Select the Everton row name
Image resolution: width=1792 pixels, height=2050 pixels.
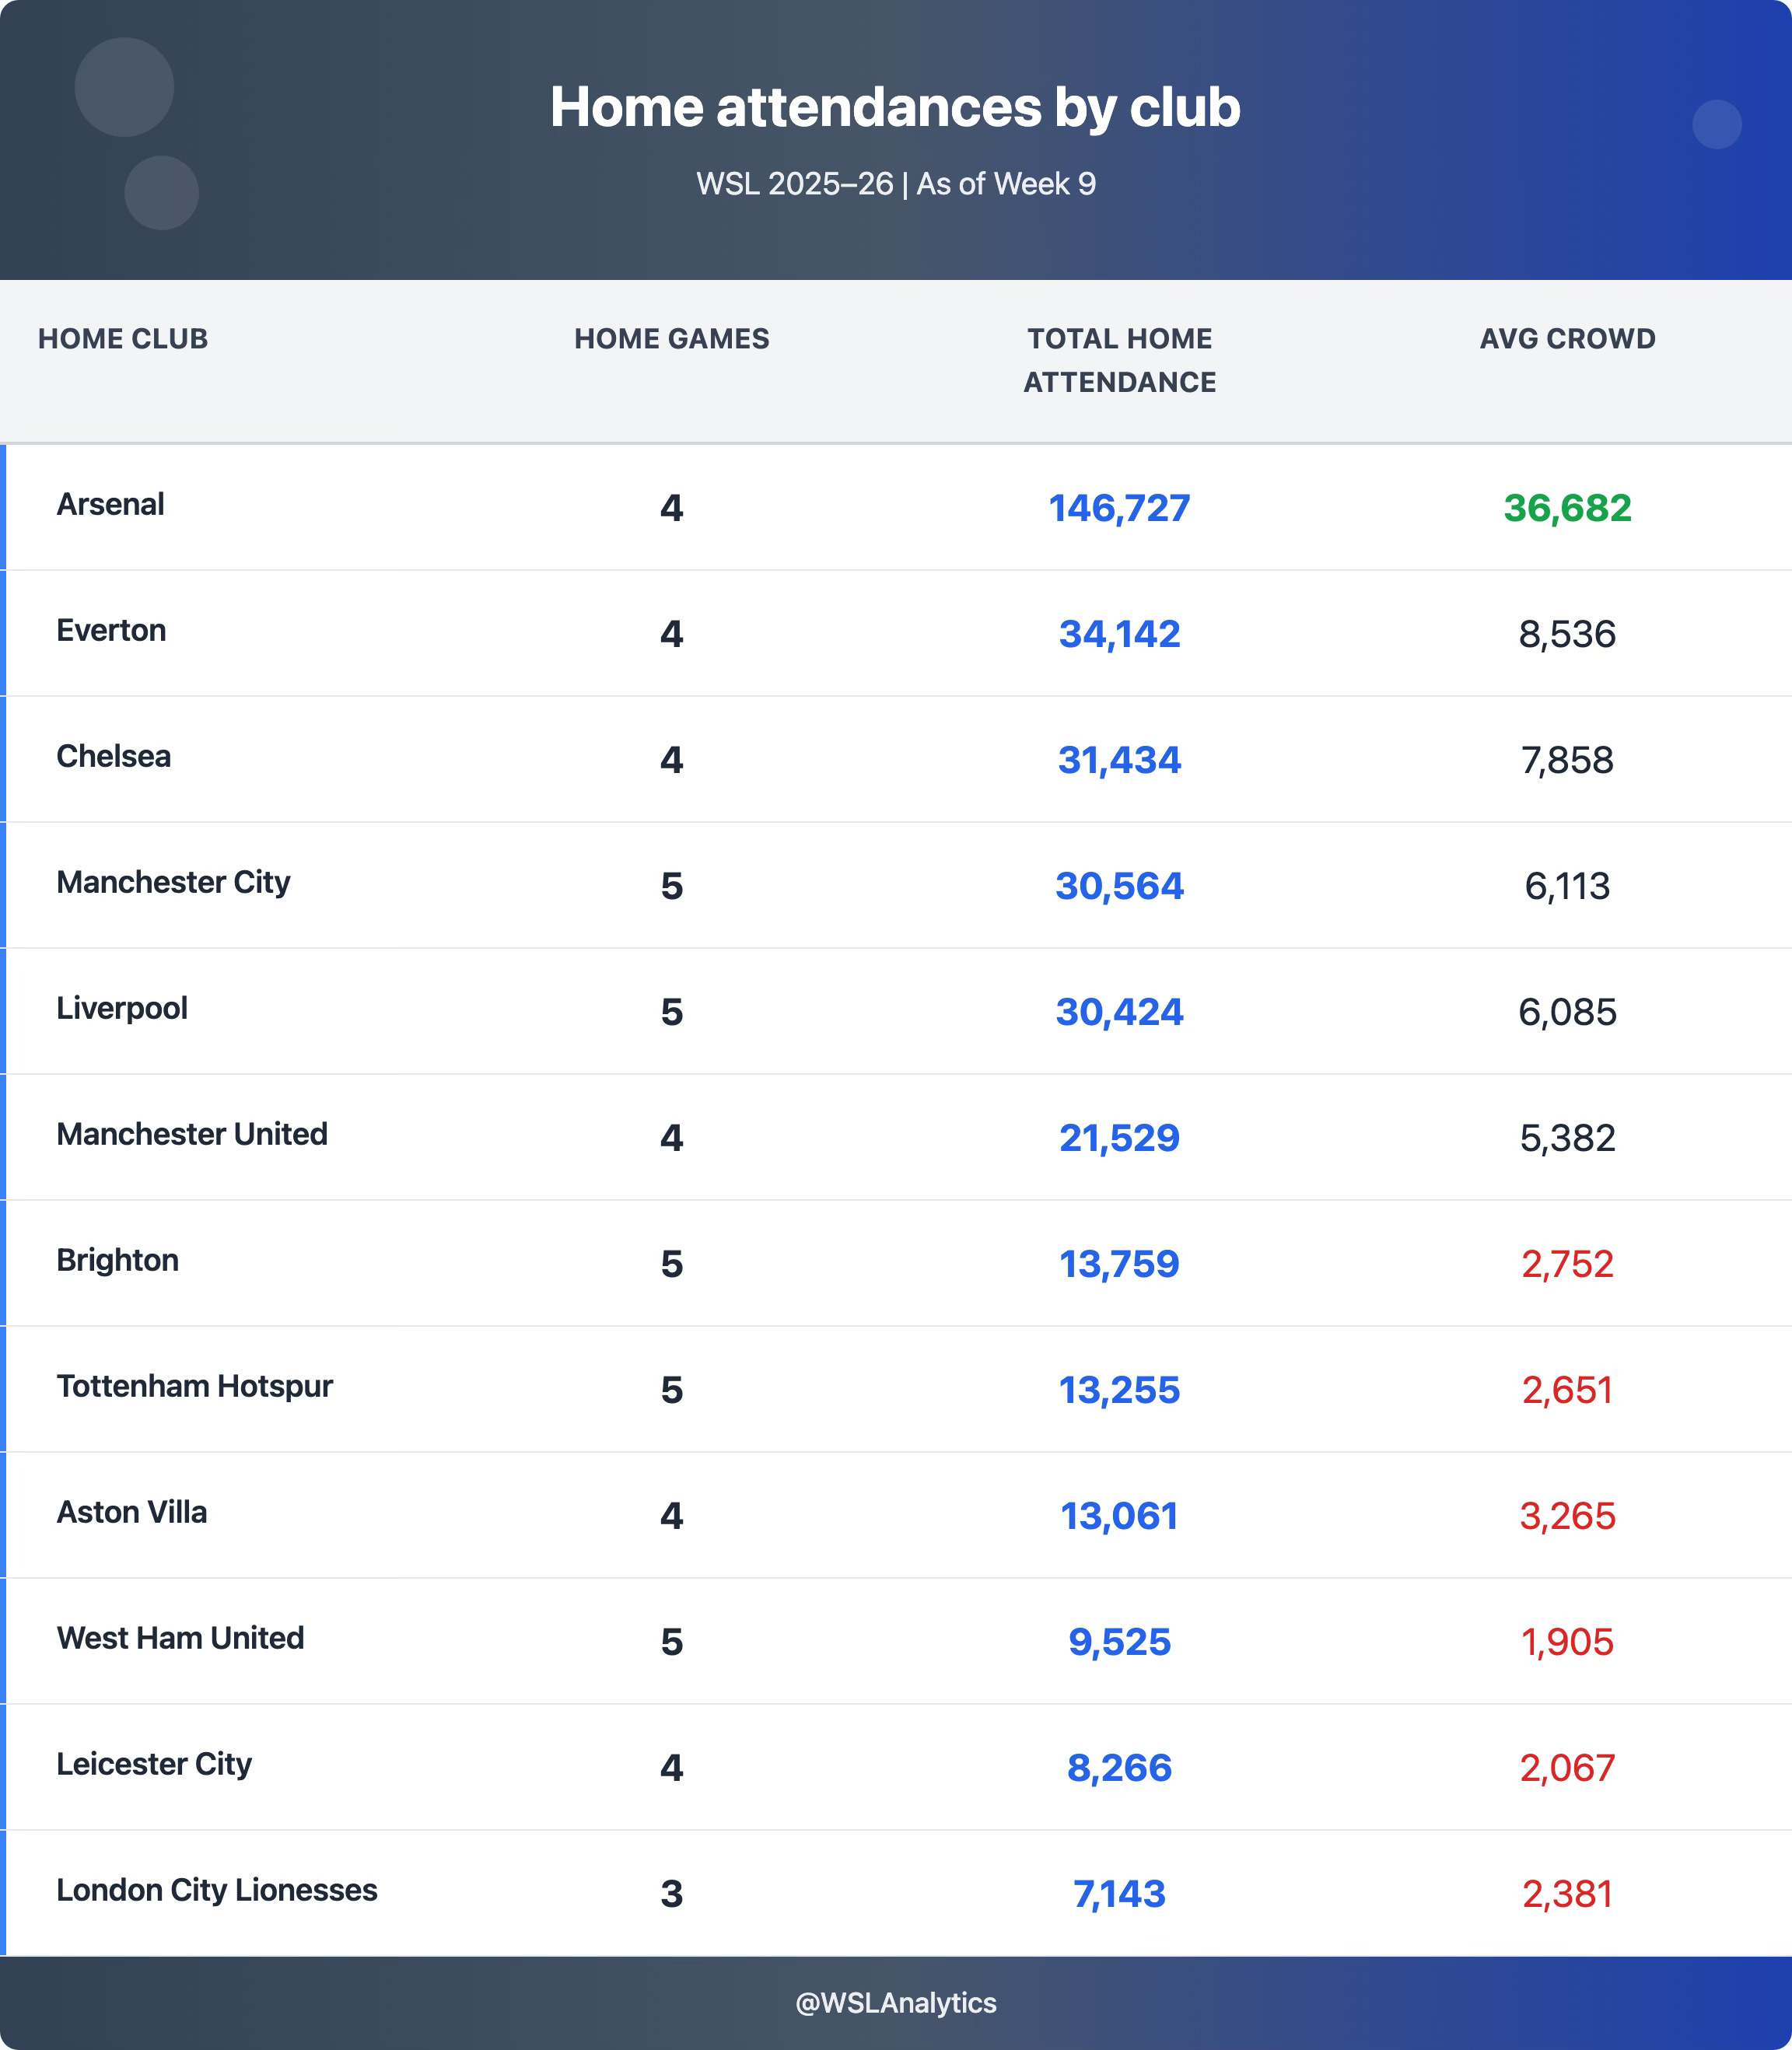[x=111, y=630]
